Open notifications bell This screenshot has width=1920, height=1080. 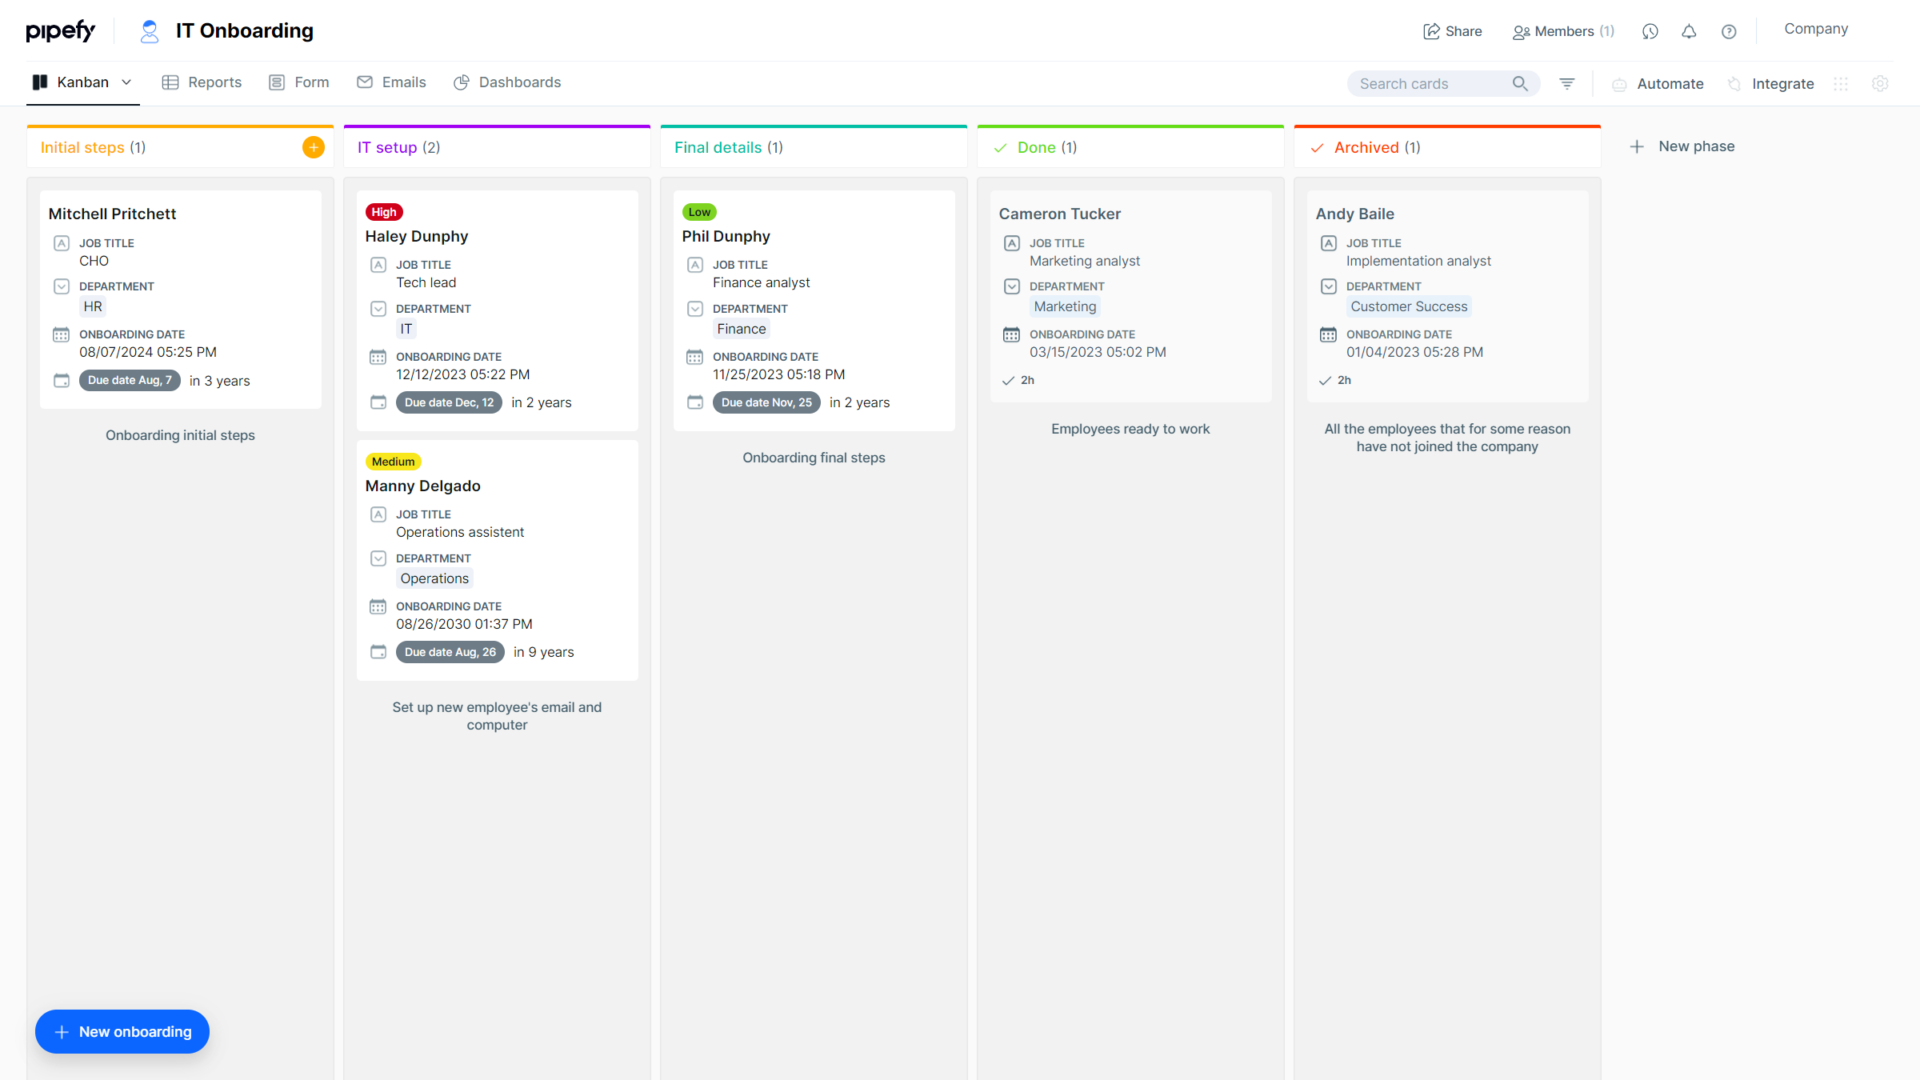pos(1689,31)
